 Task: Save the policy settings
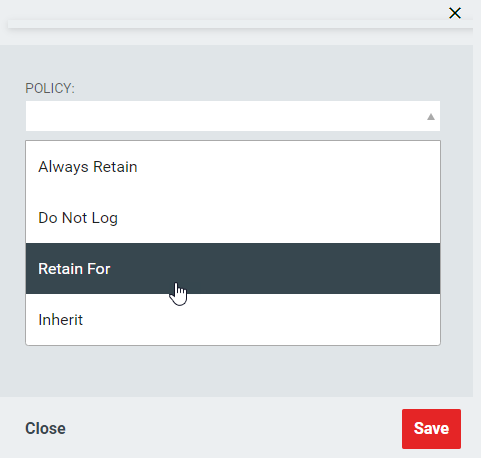pyautogui.click(x=431, y=429)
